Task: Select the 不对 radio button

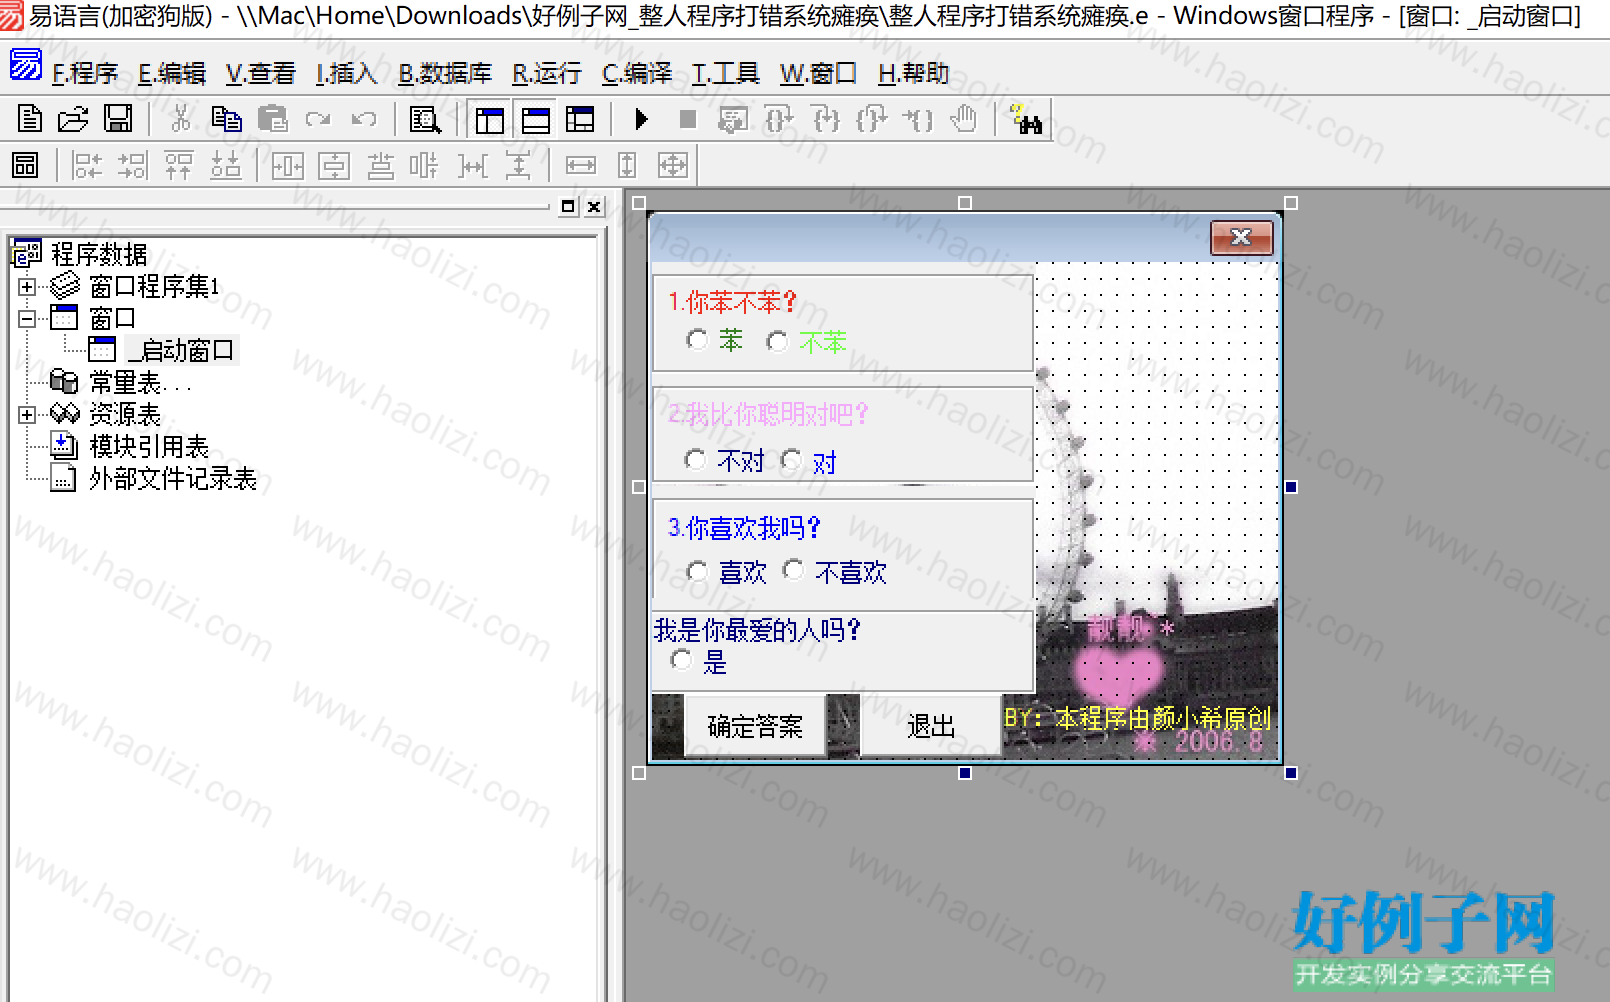Action: pyautogui.click(x=695, y=459)
